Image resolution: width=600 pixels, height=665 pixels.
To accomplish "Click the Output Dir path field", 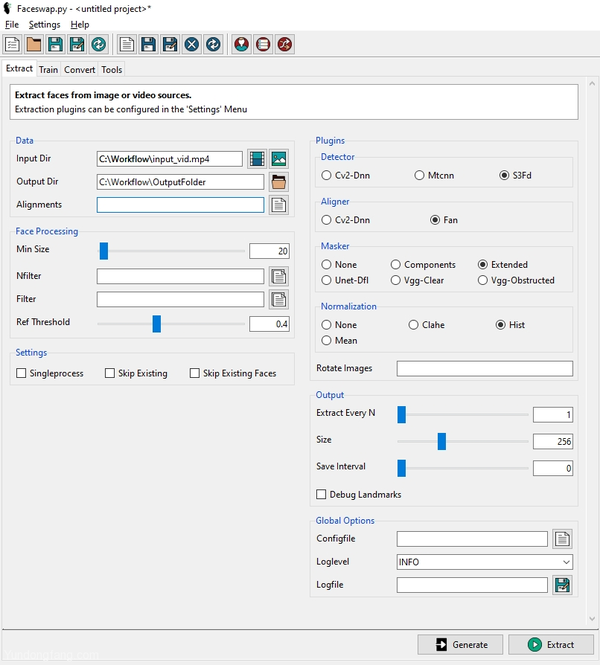I will [x=180, y=182].
